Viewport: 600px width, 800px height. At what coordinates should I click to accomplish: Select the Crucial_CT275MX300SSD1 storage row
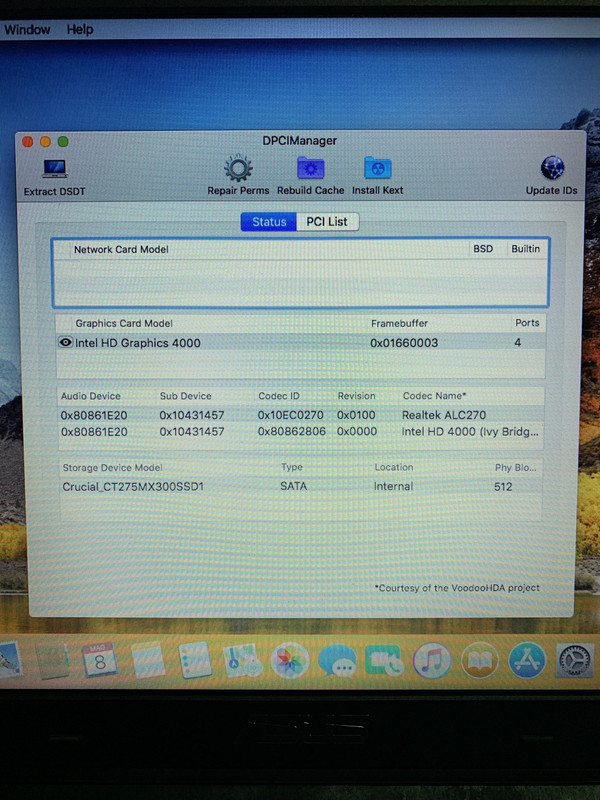[301, 487]
